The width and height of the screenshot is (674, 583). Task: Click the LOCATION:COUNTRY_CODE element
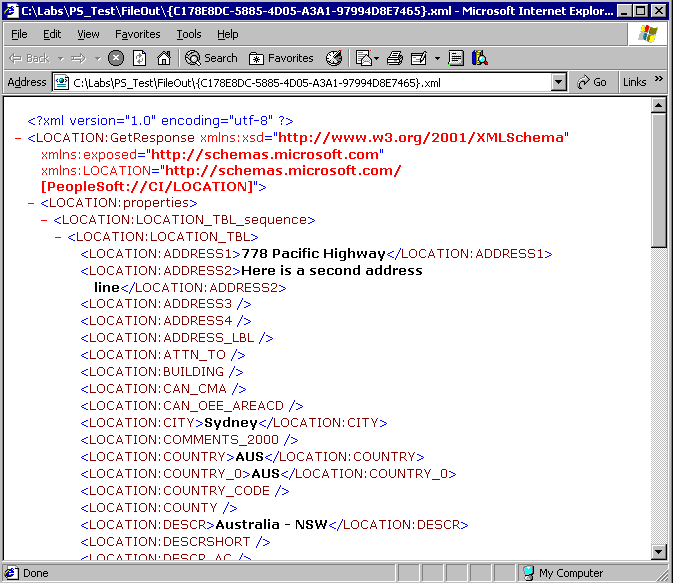pyautogui.click(x=185, y=491)
